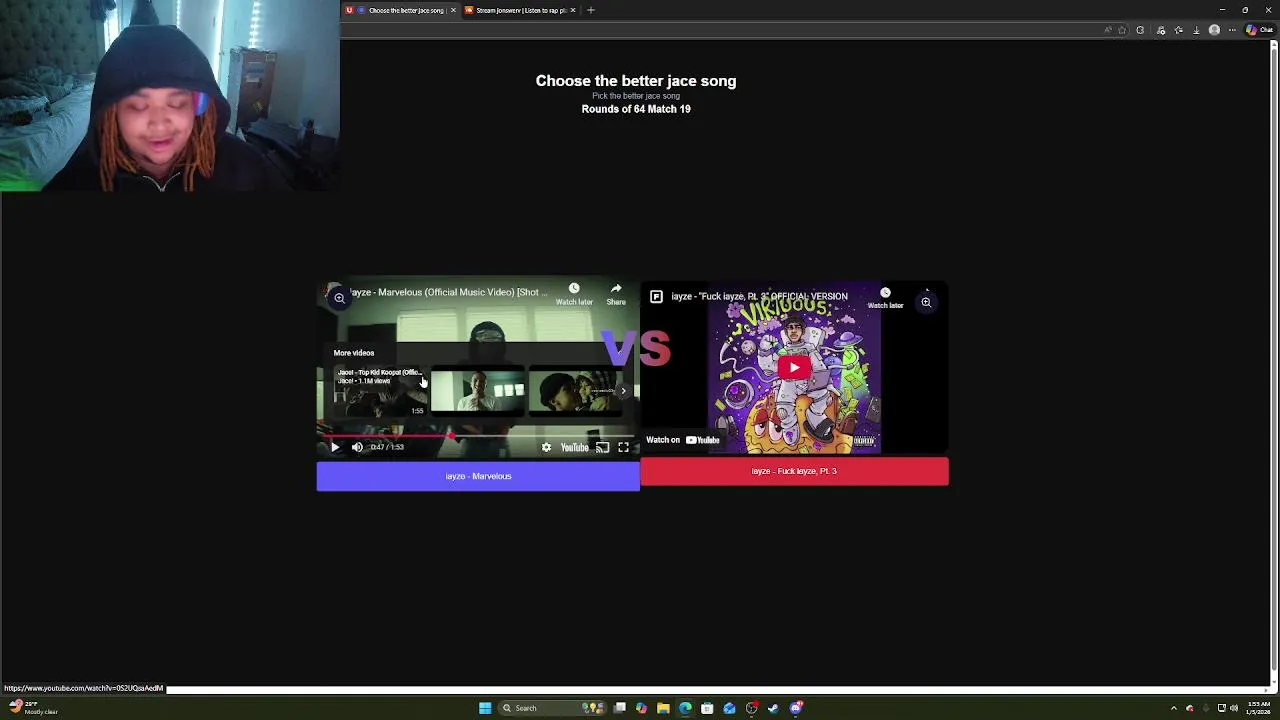Open the Windows Start menu
1280x720 pixels.
click(x=485, y=708)
